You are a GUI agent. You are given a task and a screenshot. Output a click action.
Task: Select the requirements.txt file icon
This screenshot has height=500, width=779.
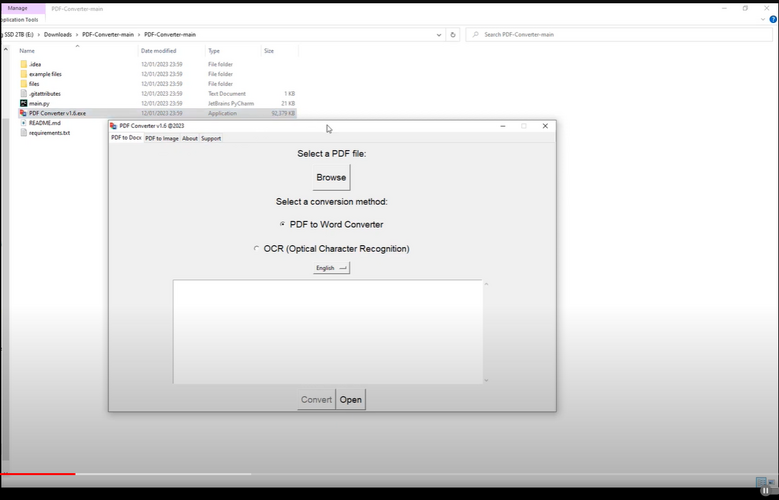(24, 133)
